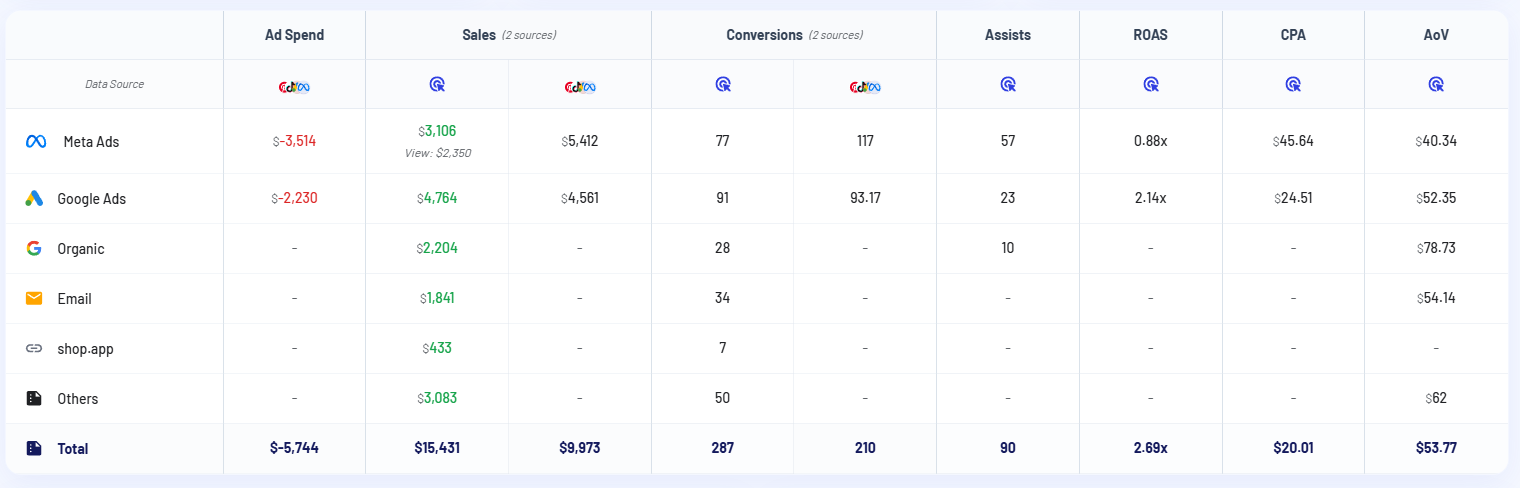The width and height of the screenshot is (1520, 488).
Task: Click the Meta Ads logo icon
Action: (x=36, y=142)
